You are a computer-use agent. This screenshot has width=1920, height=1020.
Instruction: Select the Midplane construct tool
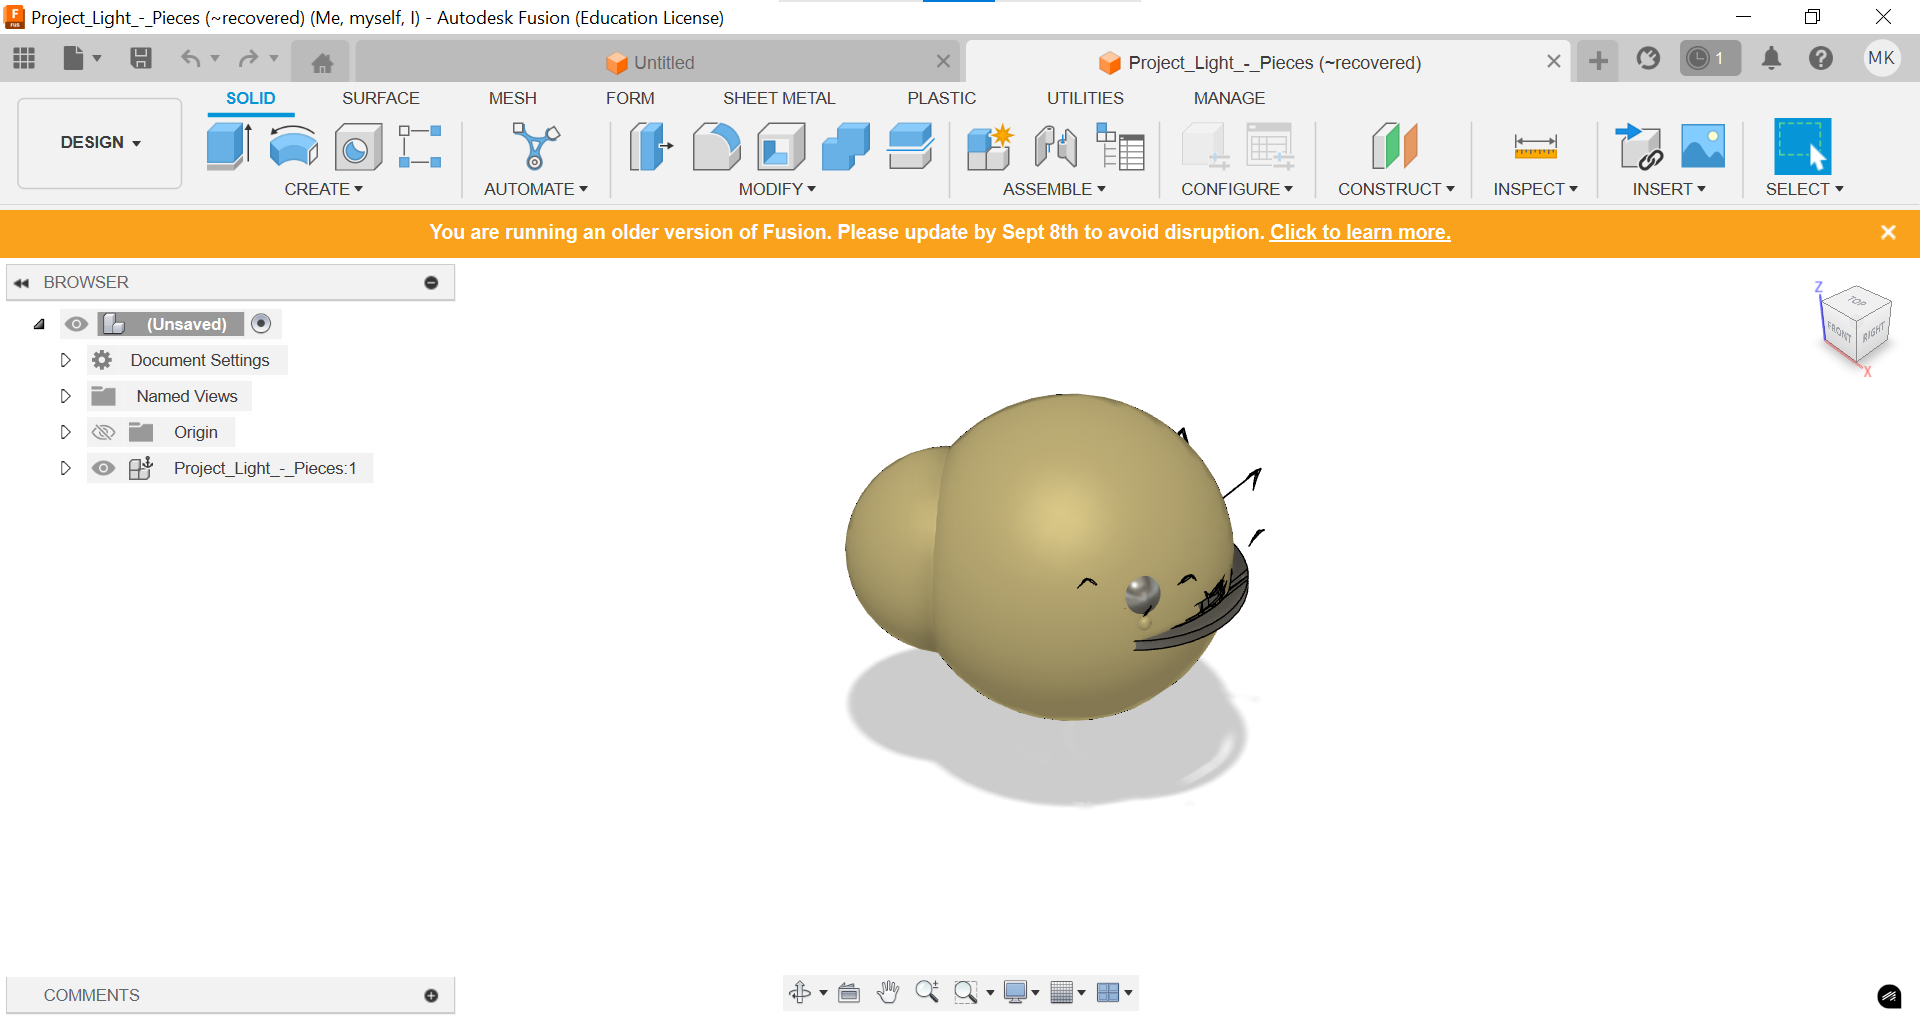click(x=1395, y=146)
